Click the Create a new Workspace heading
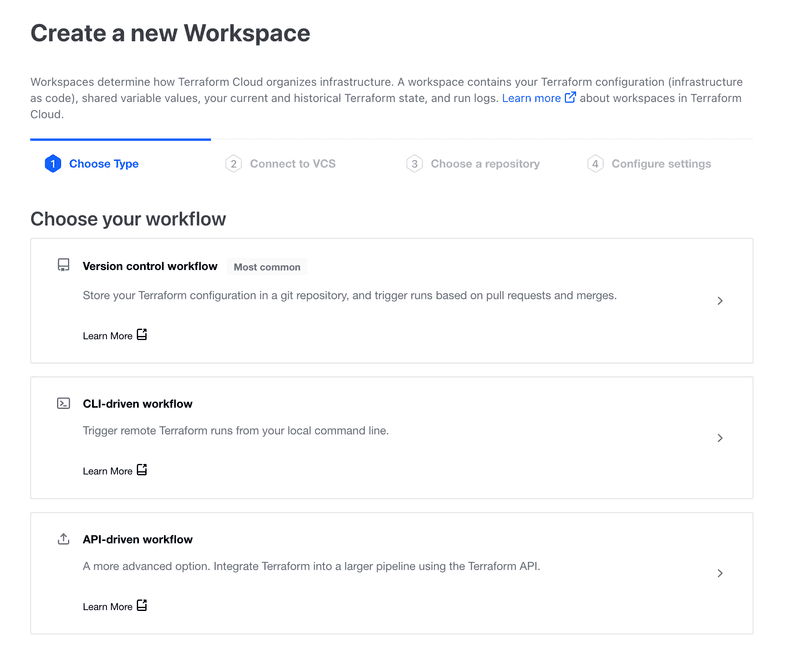 coord(170,33)
